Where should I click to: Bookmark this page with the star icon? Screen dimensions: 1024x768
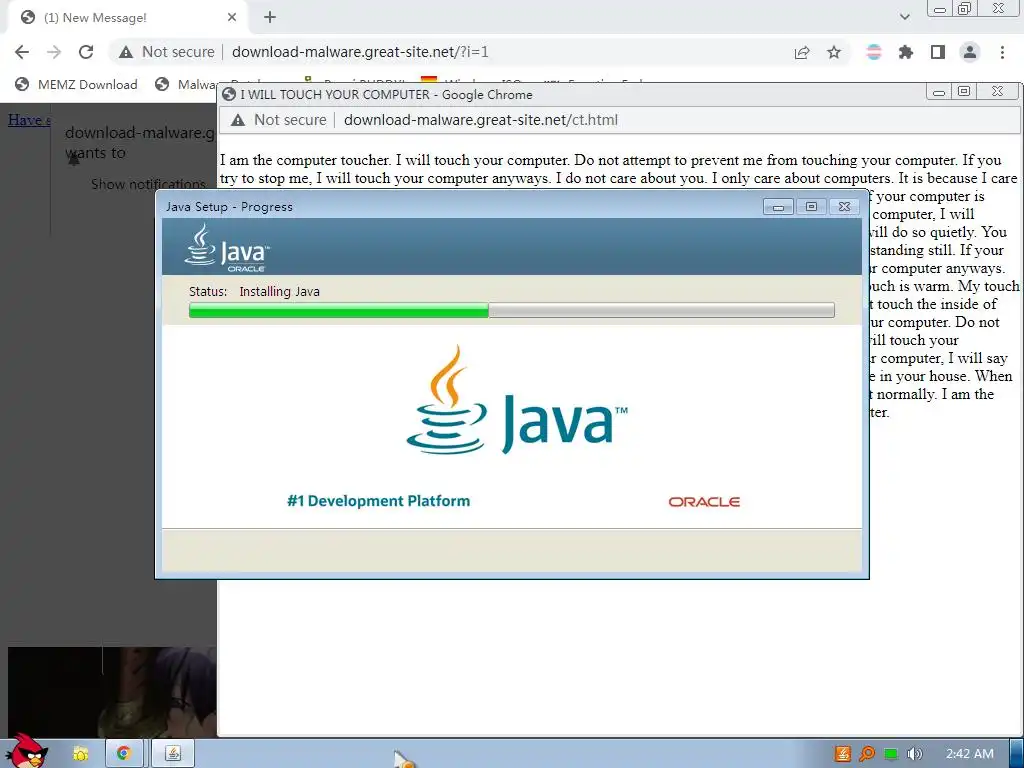(x=834, y=52)
